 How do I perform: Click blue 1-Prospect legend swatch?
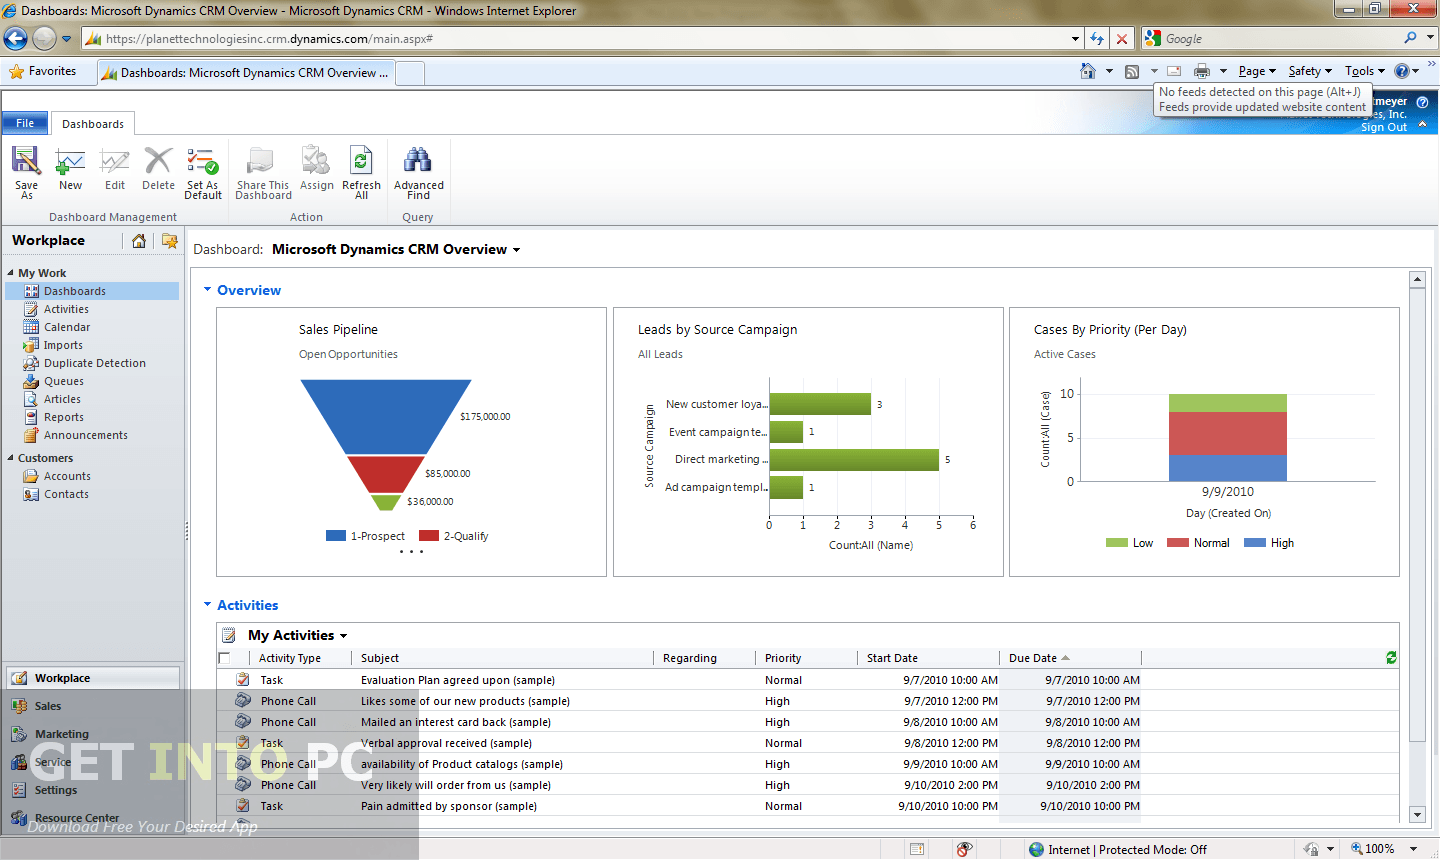point(336,536)
